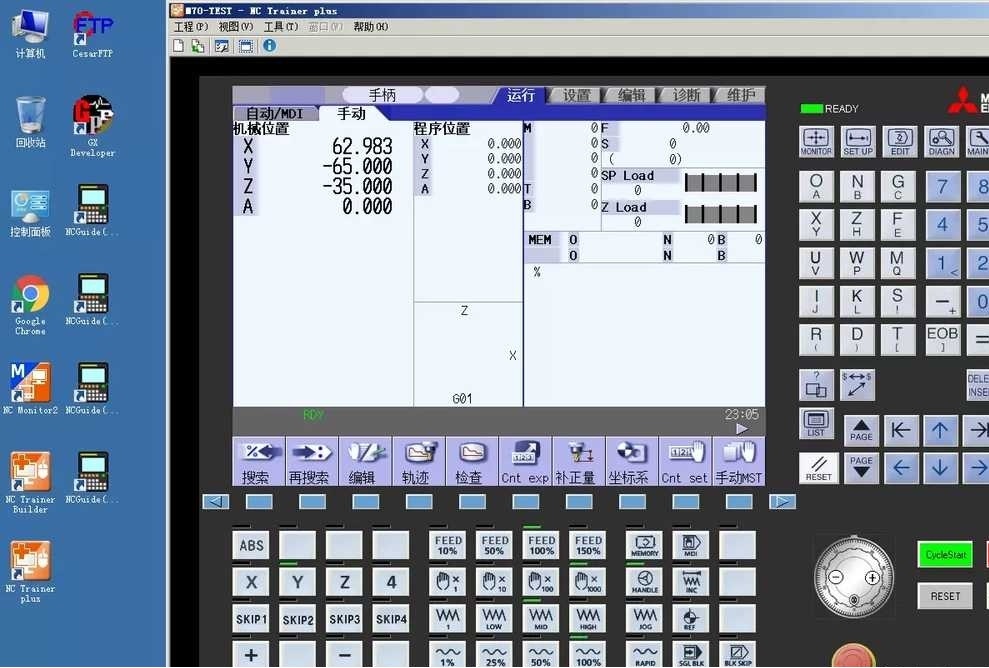Image resolution: width=989 pixels, height=668 pixels.
Task: Open the 检查 check softkey
Action: click(x=472, y=462)
